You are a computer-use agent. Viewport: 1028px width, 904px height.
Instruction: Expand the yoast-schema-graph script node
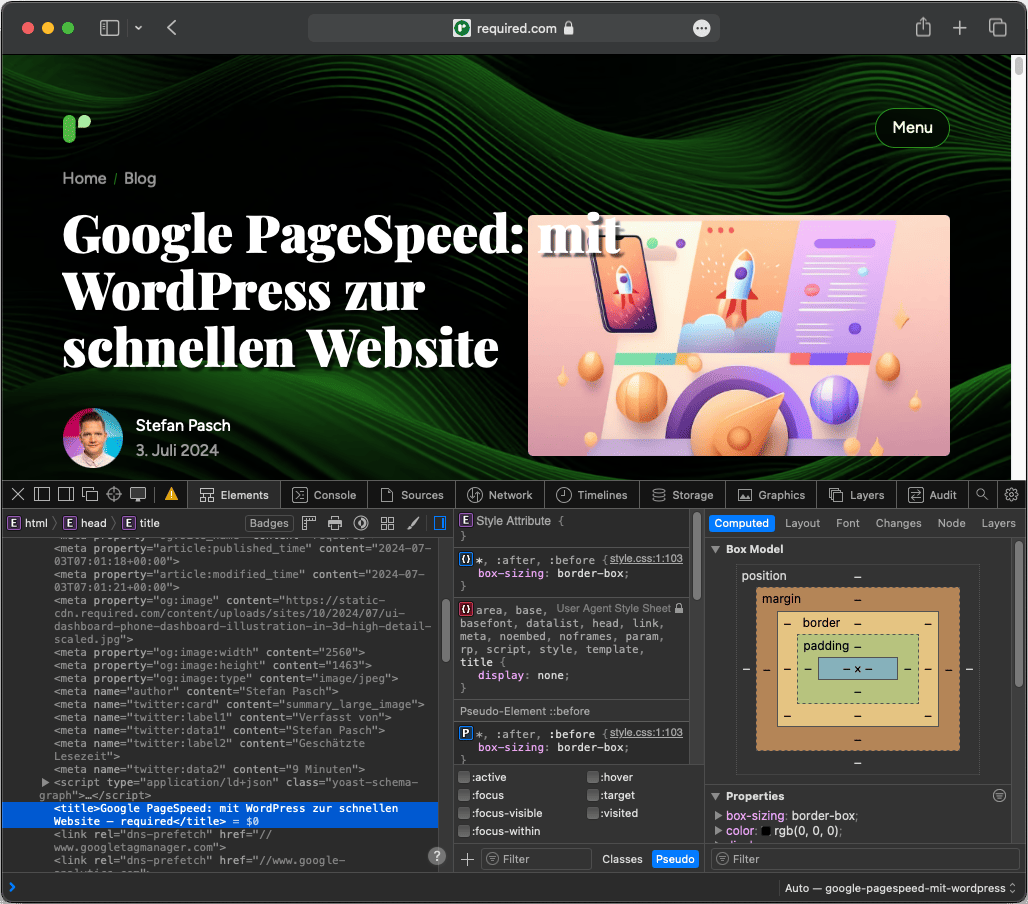[45, 781]
